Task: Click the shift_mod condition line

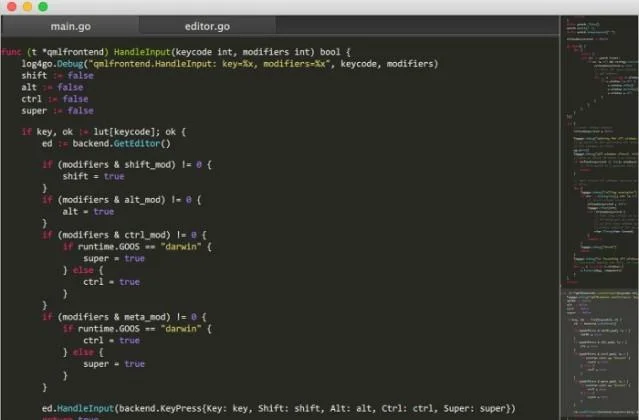Action: click(x=127, y=165)
